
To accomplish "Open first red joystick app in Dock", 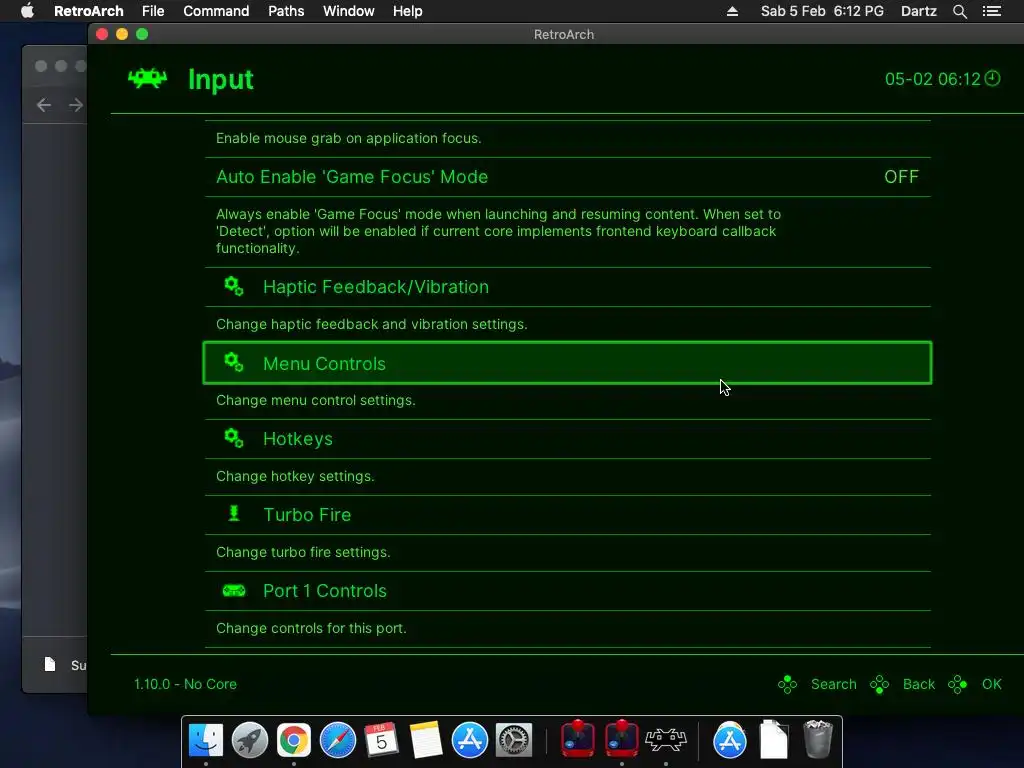I will coord(578,739).
